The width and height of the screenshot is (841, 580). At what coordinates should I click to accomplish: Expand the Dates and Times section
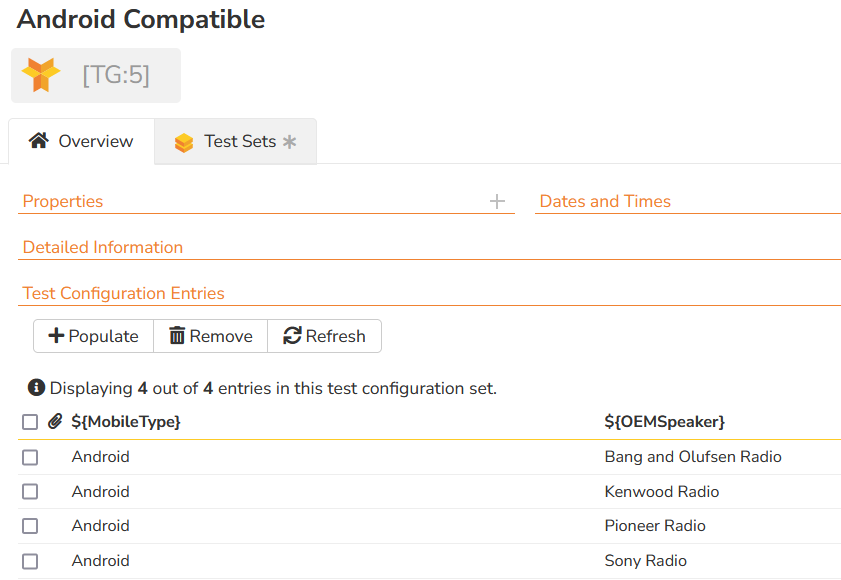pyautogui.click(x=605, y=202)
